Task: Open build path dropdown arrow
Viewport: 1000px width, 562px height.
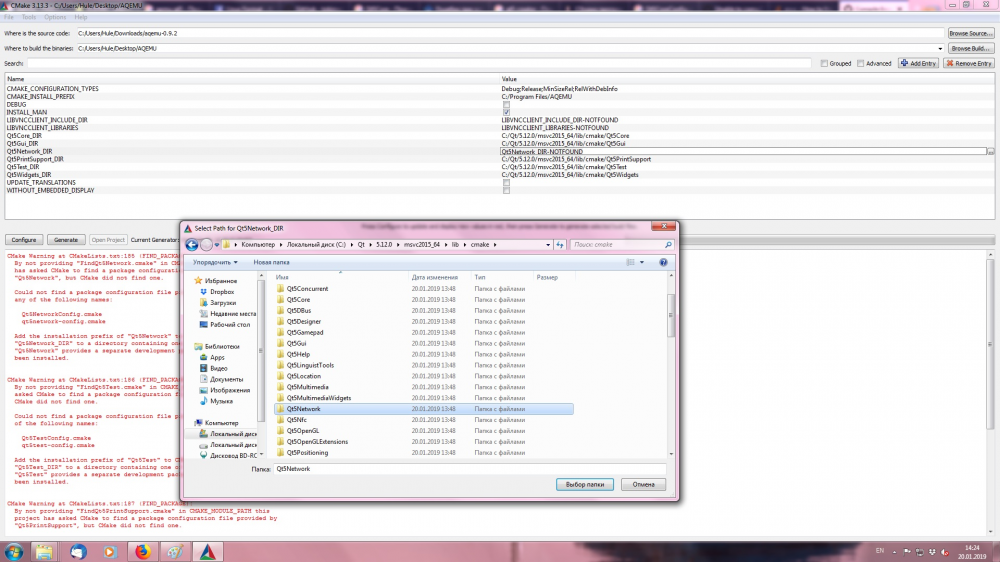Action: (x=939, y=48)
